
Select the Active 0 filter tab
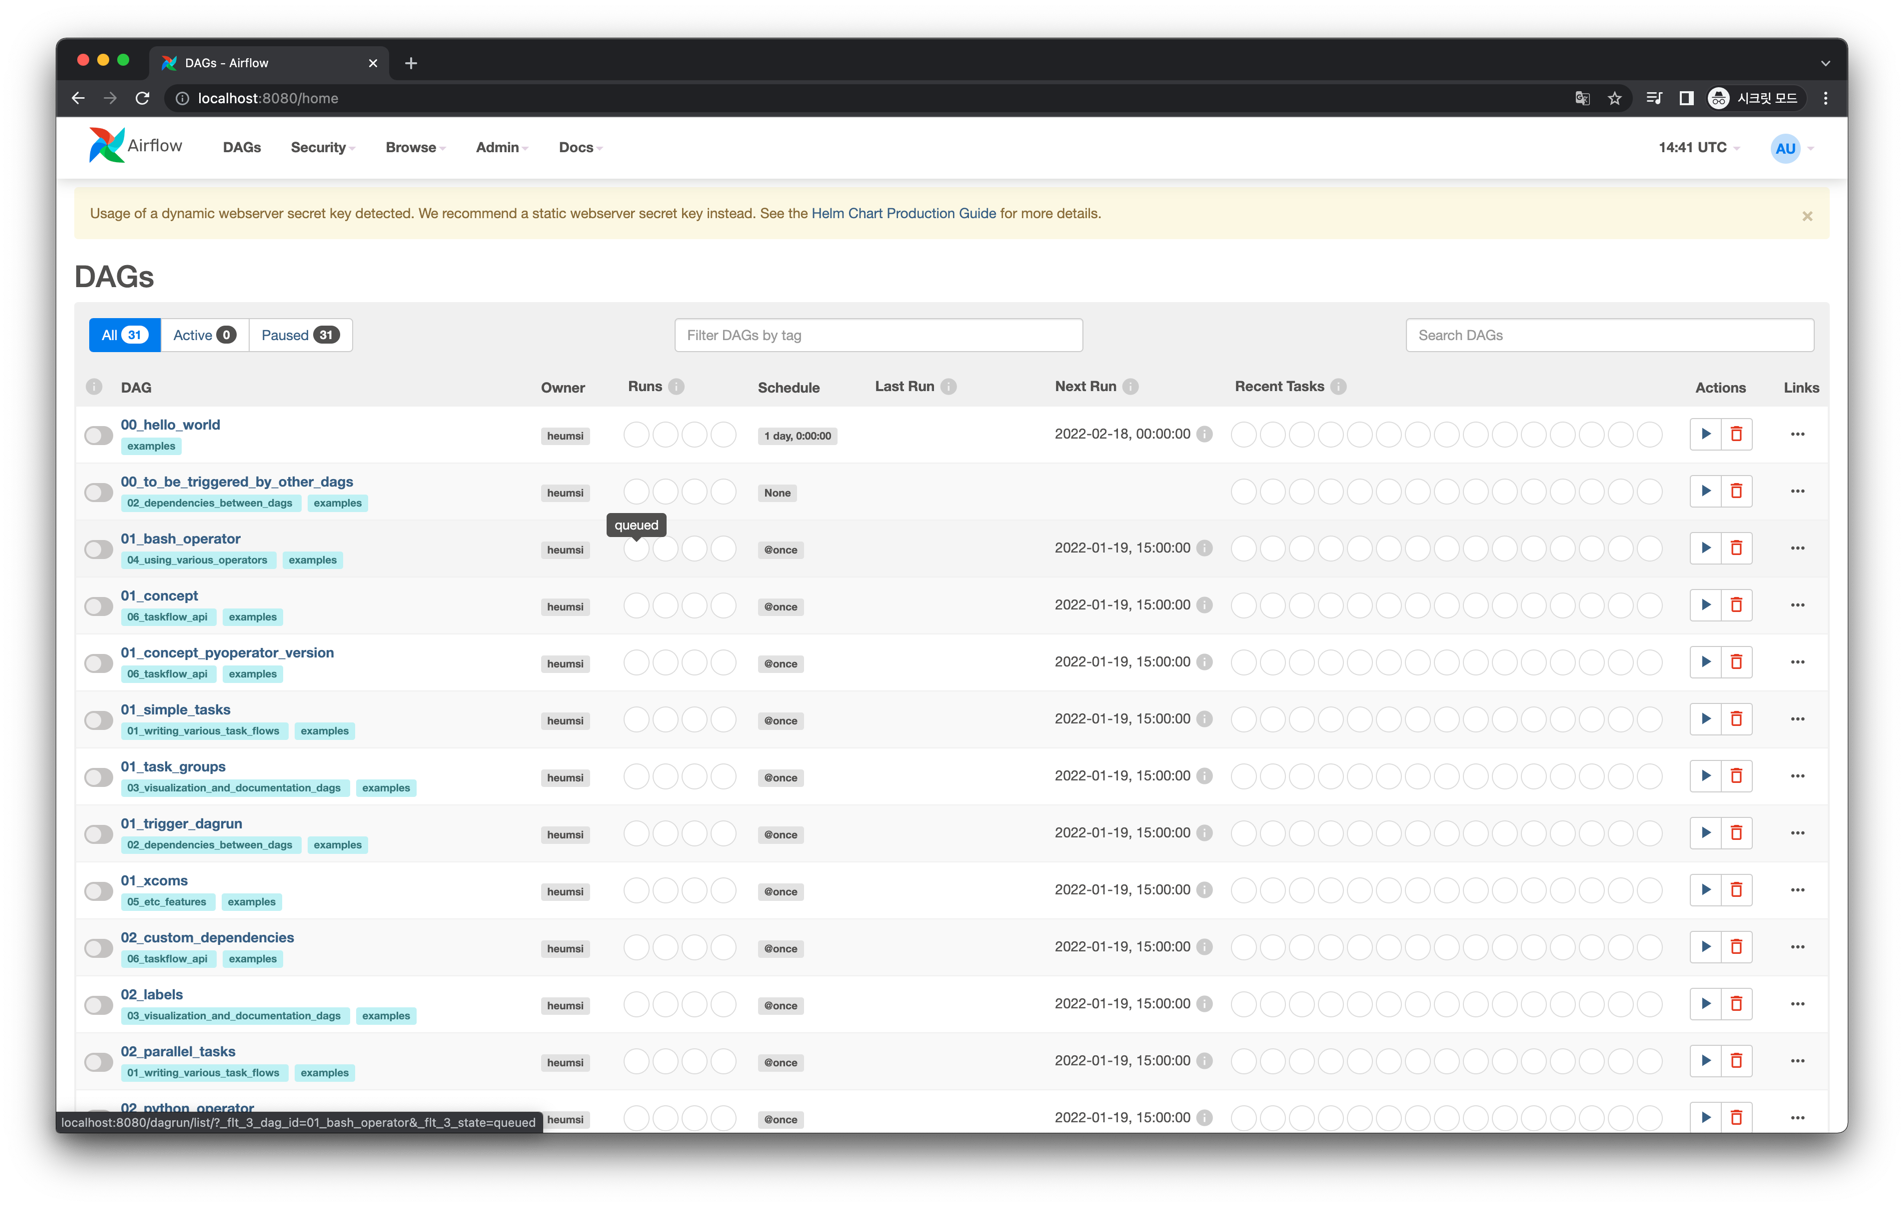point(204,335)
